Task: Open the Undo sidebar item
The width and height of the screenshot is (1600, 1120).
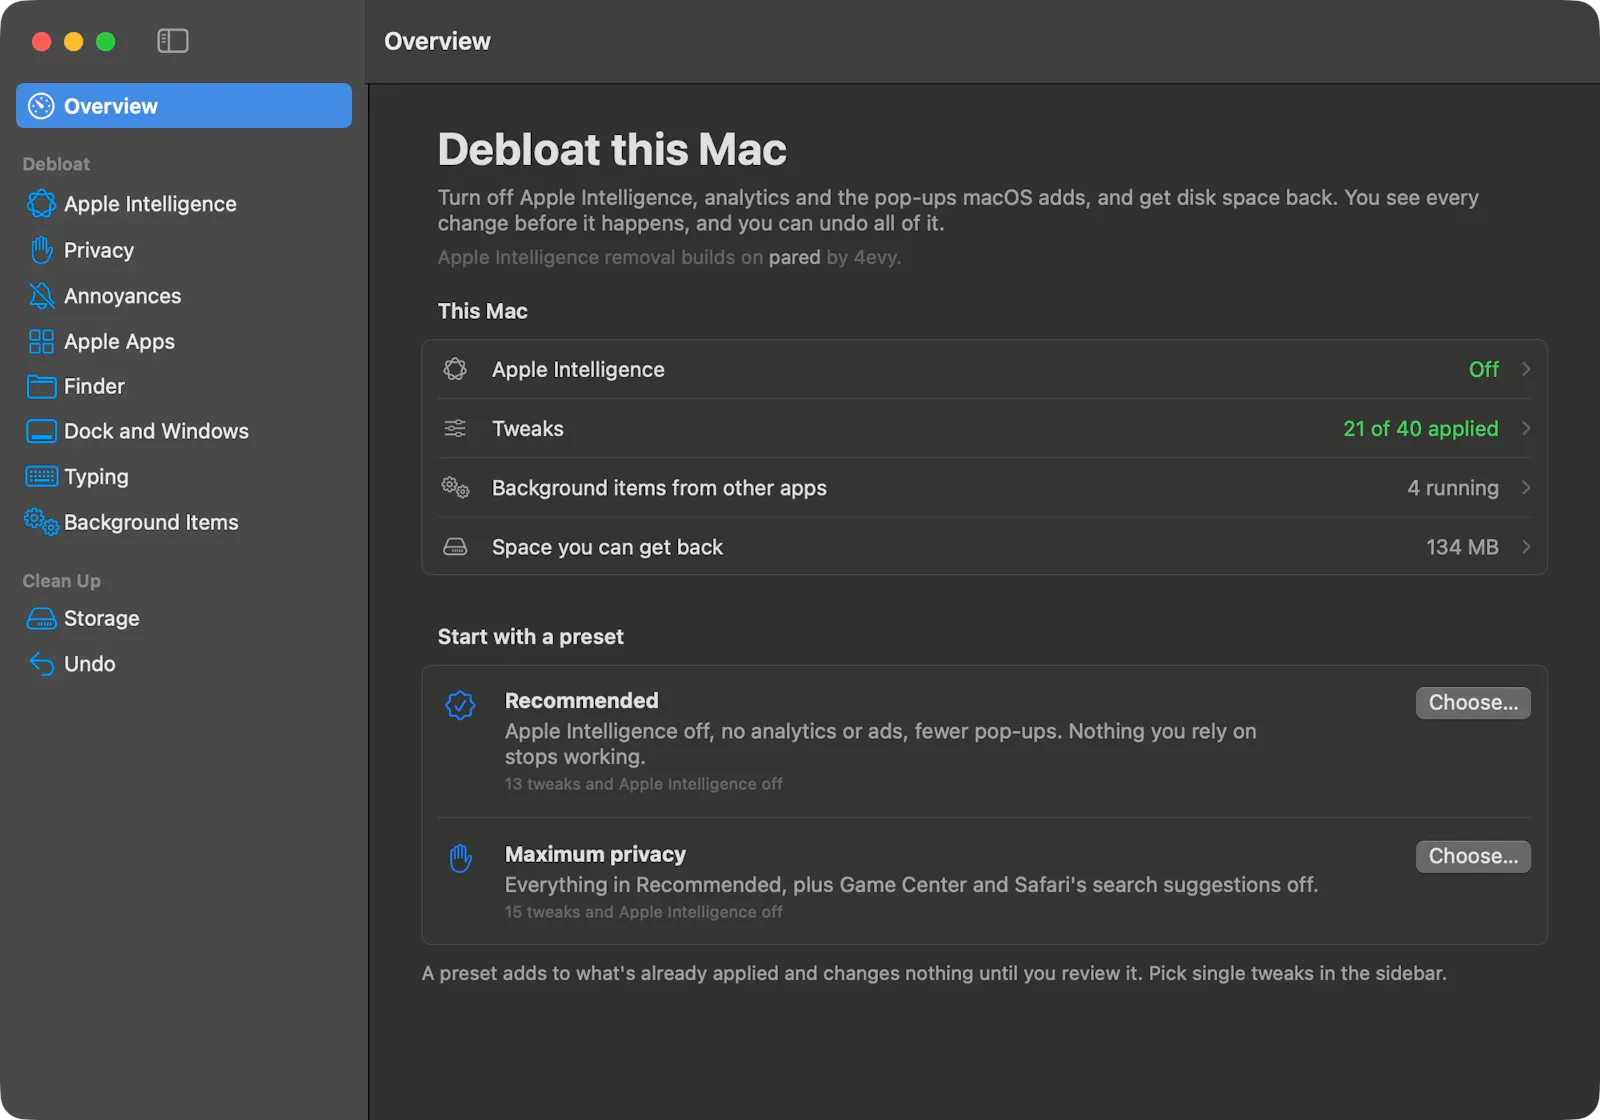Action: pyautogui.click(x=184, y=664)
